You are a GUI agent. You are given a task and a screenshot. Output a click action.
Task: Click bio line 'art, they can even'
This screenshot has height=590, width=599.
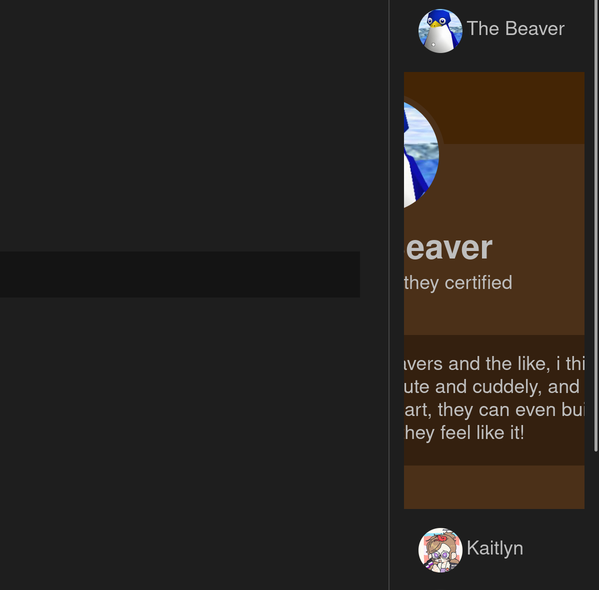point(494,410)
